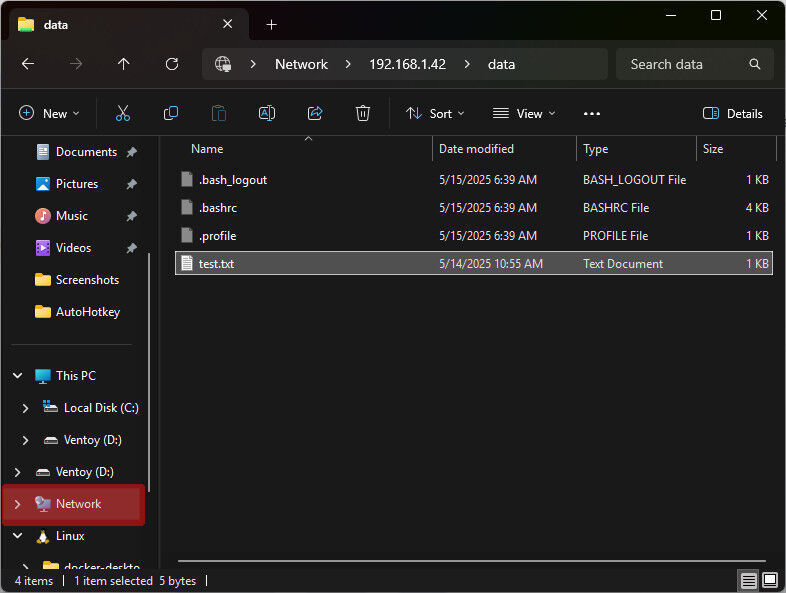Click the New button
The width and height of the screenshot is (786, 593).
pyautogui.click(x=49, y=114)
